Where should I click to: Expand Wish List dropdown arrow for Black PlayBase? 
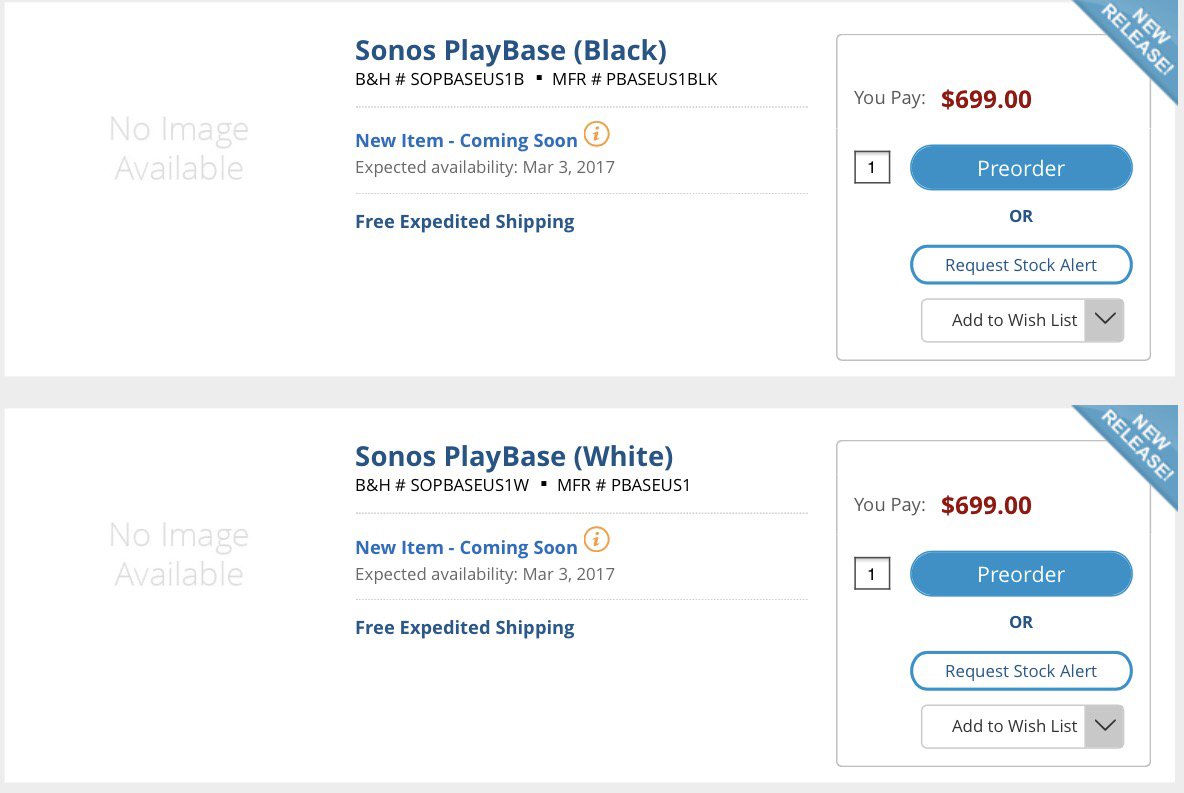(x=1105, y=320)
